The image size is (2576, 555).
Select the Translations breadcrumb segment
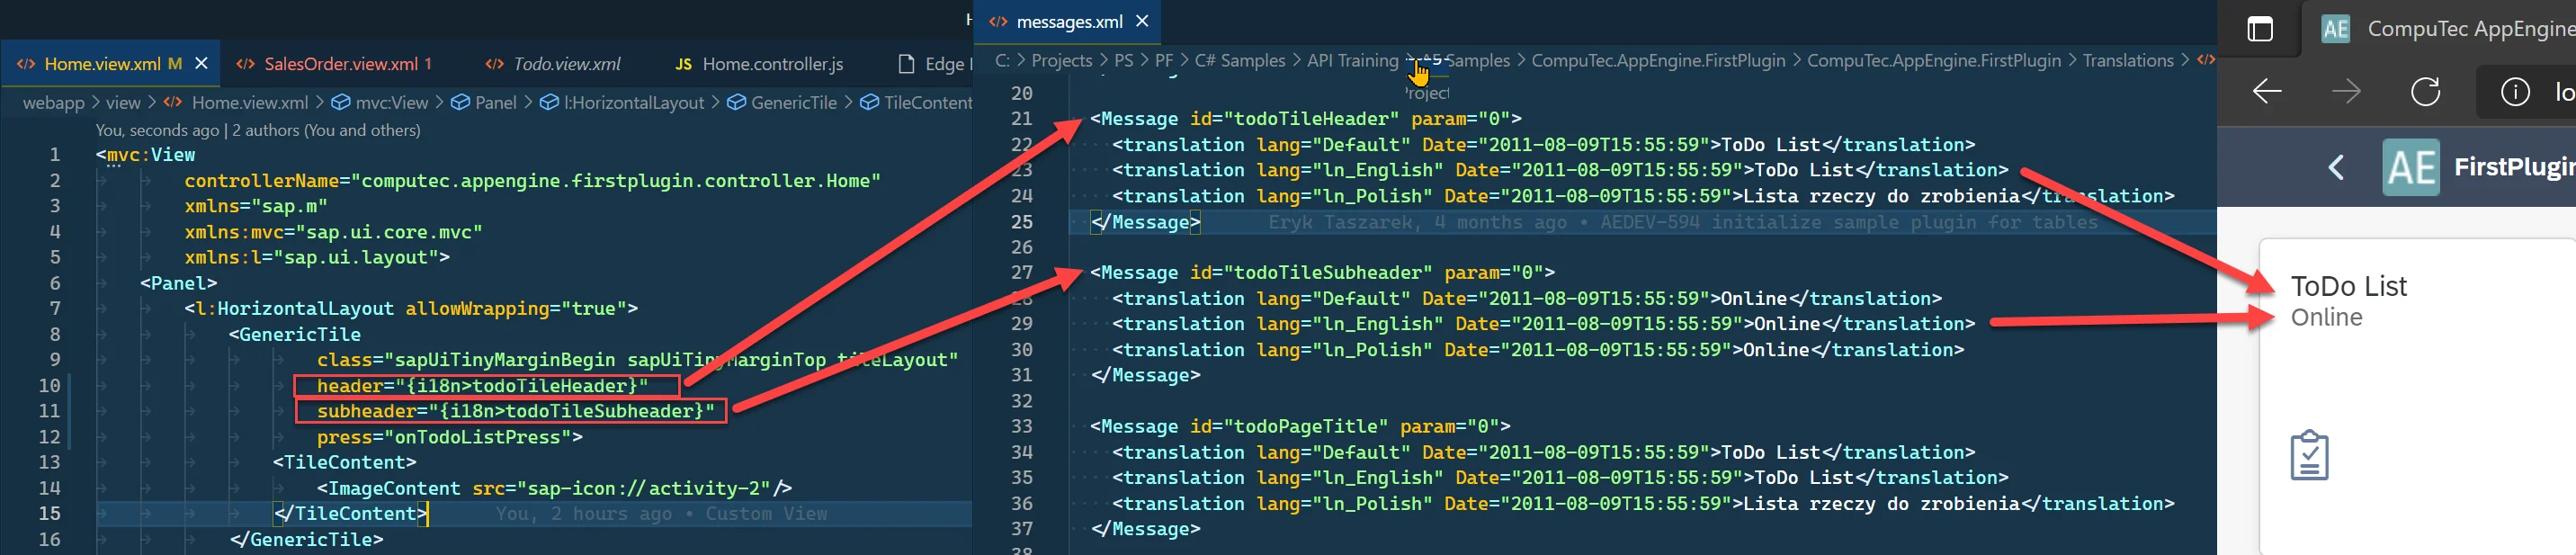(x=2127, y=61)
